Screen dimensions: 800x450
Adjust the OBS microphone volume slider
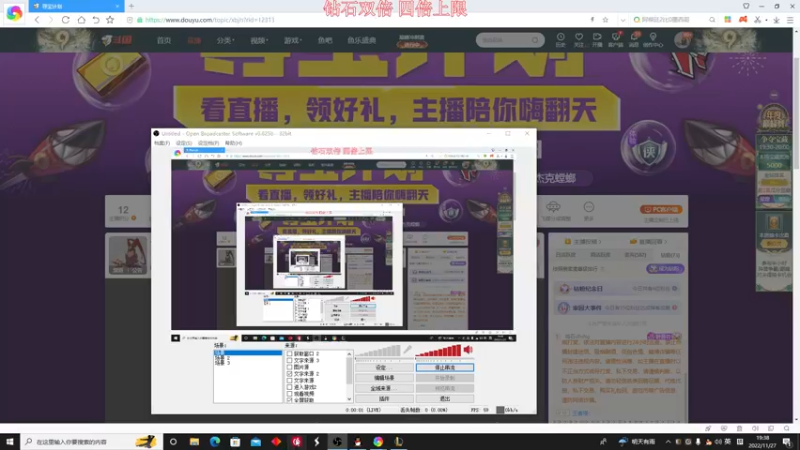tap(378, 351)
